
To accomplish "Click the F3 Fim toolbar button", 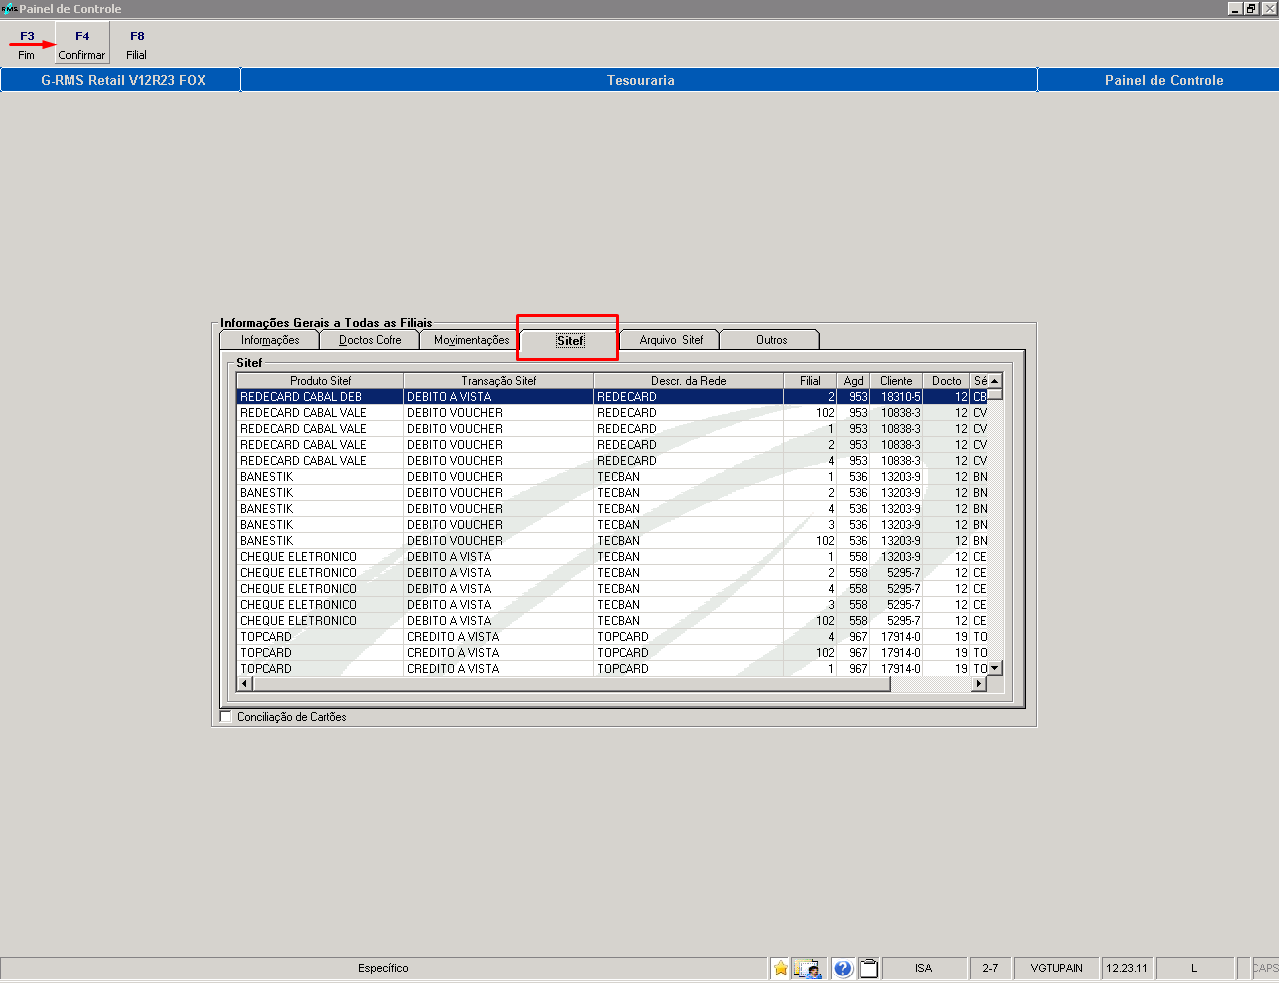I will (27, 45).
